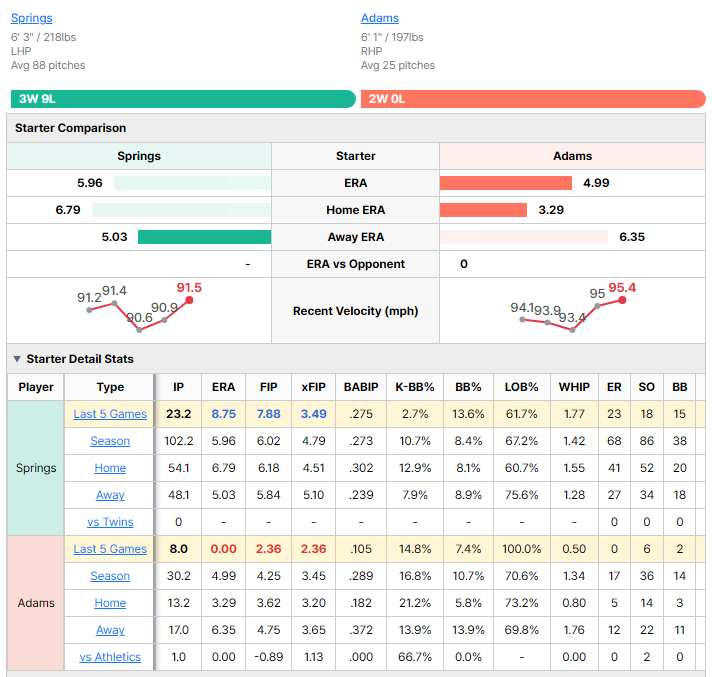Collapse the Starter Detail Stats section
Image resolution: width=712 pixels, height=677 pixels.
click(17, 359)
